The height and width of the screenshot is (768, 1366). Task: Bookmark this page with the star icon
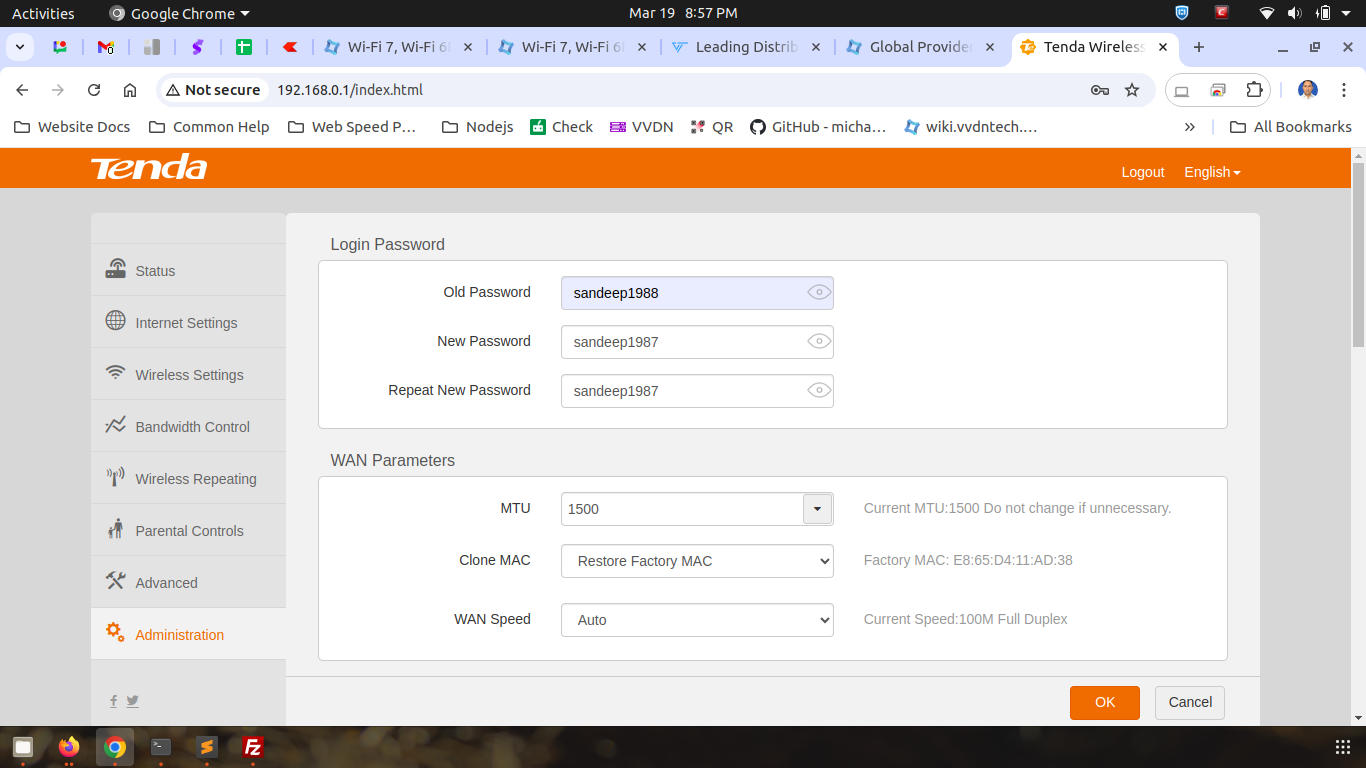point(1132,90)
